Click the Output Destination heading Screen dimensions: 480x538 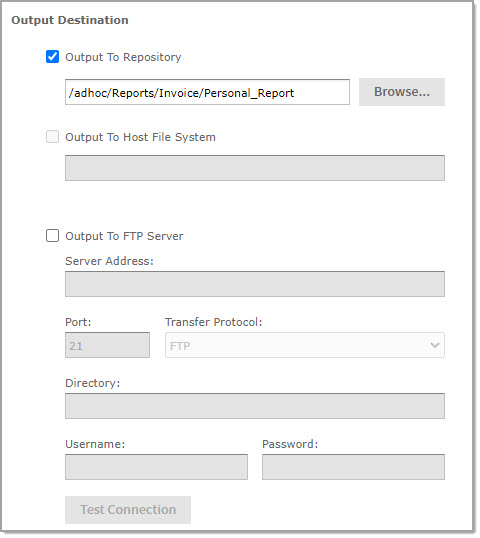click(70, 20)
